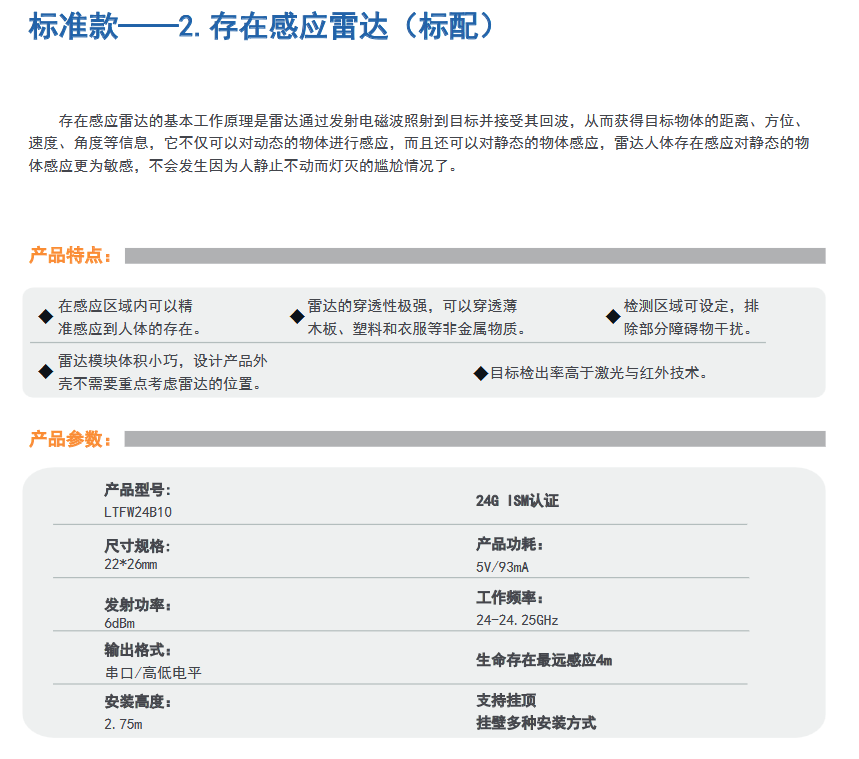Select the 生命存在最远感应4m text
This screenshot has width=859, height=759.
(544, 660)
